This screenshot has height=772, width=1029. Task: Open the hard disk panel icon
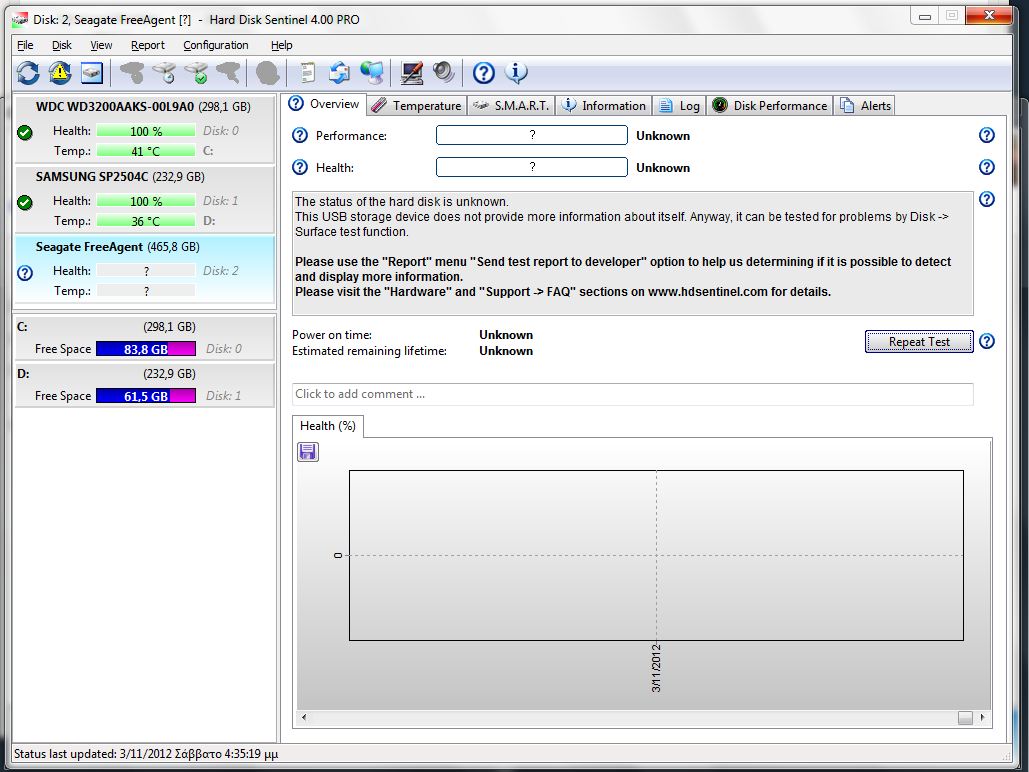[92, 73]
